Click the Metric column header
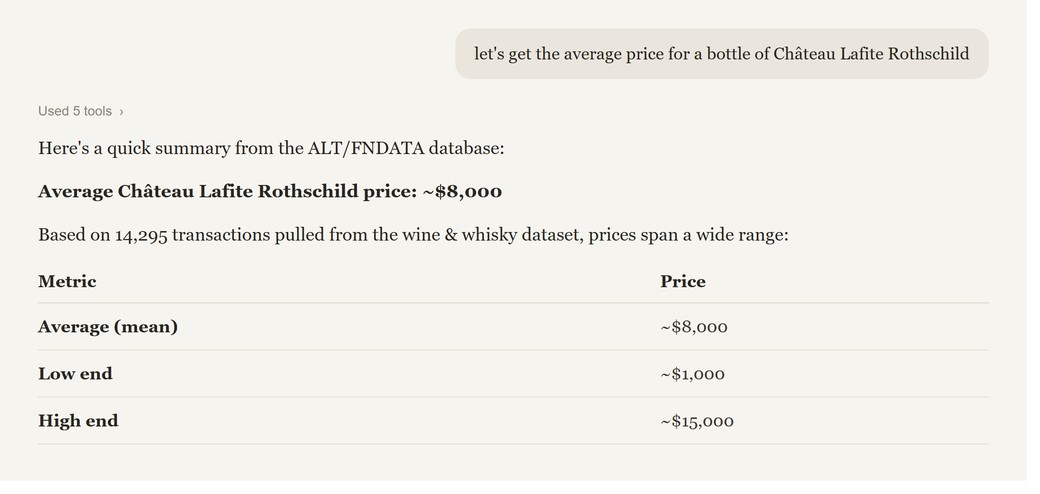Viewport: 1040px width, 494px height. coord(67,282)
